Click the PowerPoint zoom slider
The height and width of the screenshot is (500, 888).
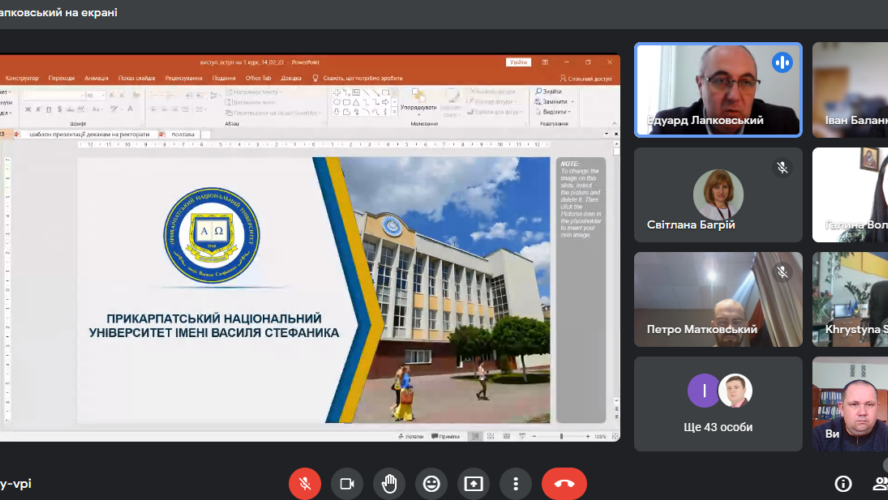click(x=563, y=436)
